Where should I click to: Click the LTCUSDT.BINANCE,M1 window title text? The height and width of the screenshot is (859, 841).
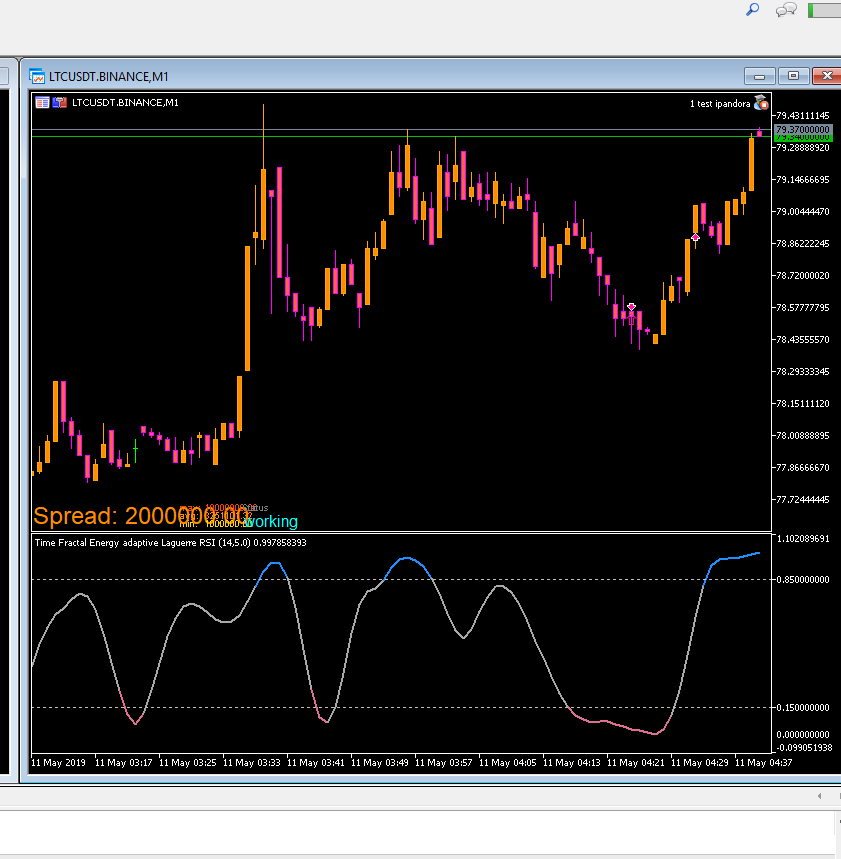(108, 77)
